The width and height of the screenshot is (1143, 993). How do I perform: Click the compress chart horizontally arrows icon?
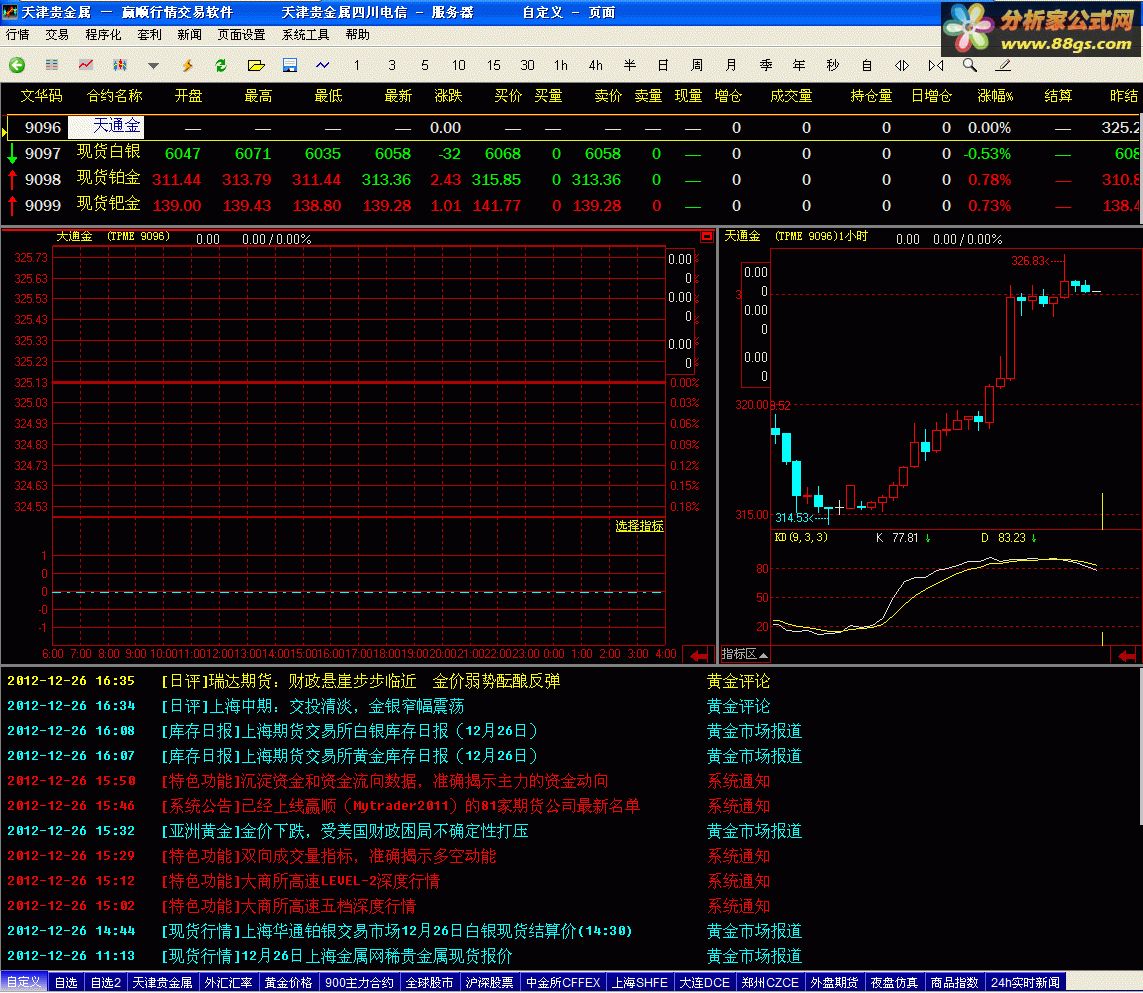pyautogui.click(x=936, y=66)
